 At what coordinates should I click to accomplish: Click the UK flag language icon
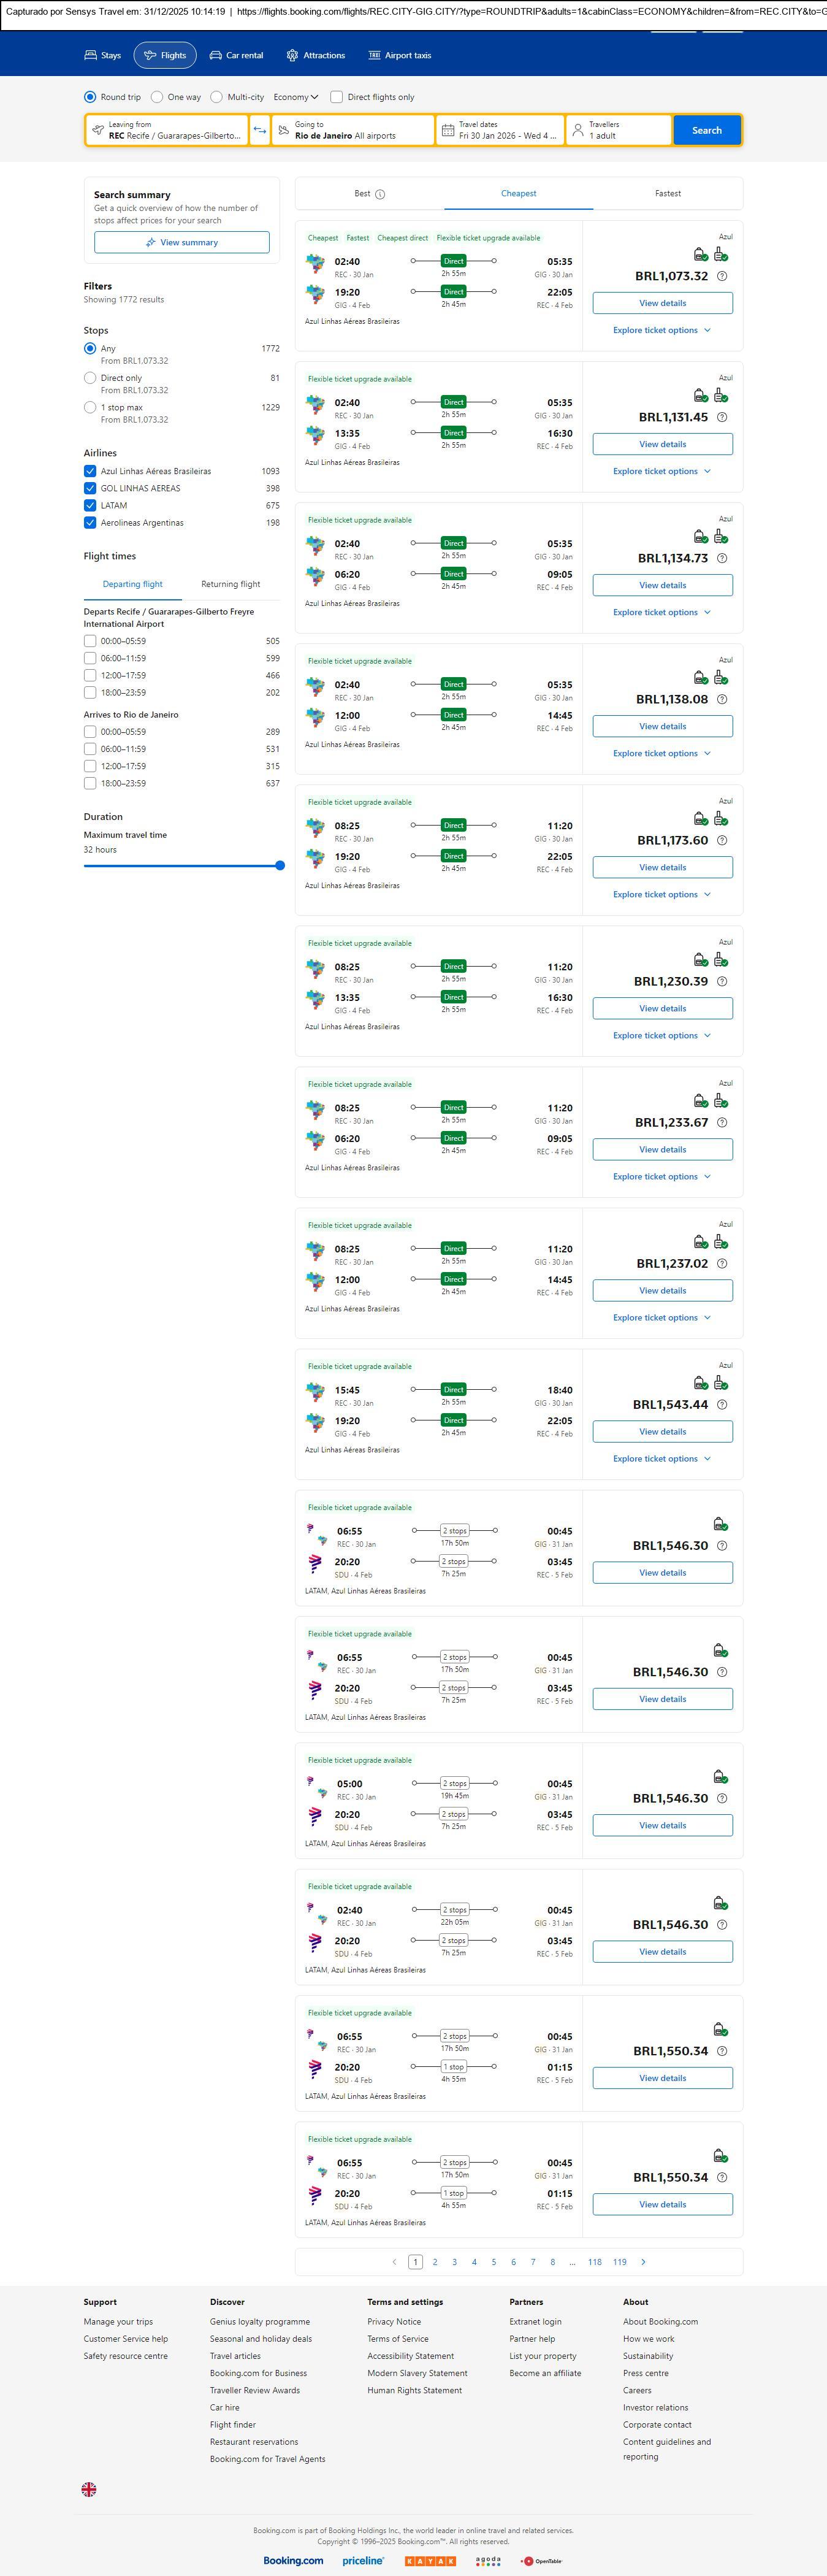tap(89, 2489)
